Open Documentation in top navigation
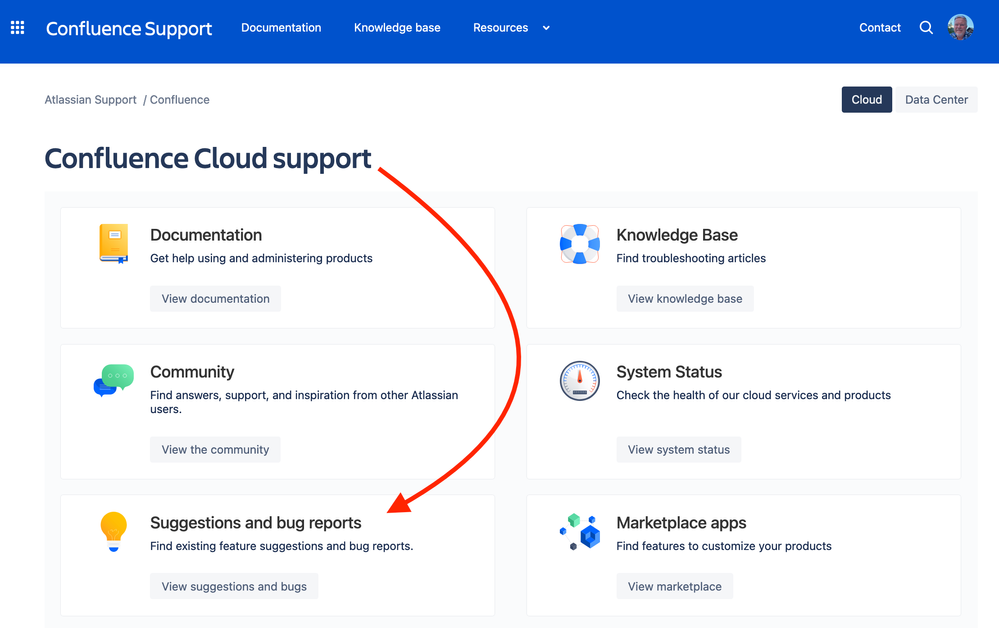The height and width of the screenshot is (628, 999). (x=281, y=28)
